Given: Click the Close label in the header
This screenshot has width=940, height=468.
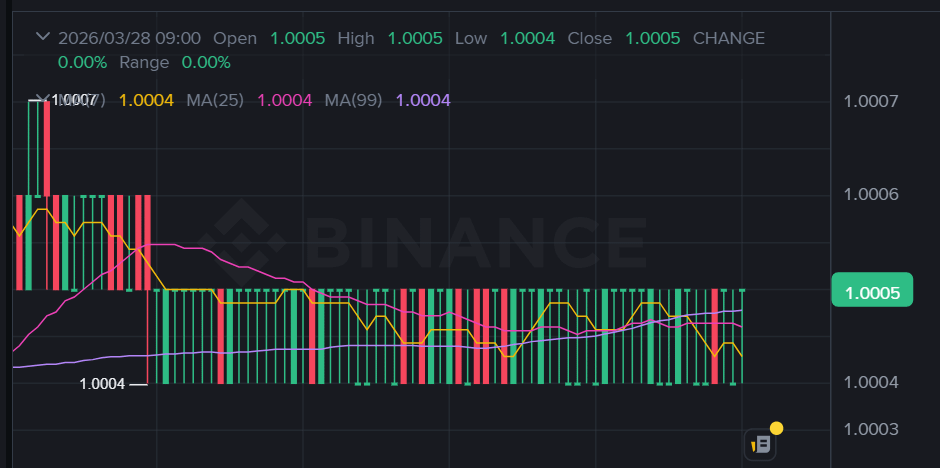Looking at the screenshot, I should click(x=590, y=39).
